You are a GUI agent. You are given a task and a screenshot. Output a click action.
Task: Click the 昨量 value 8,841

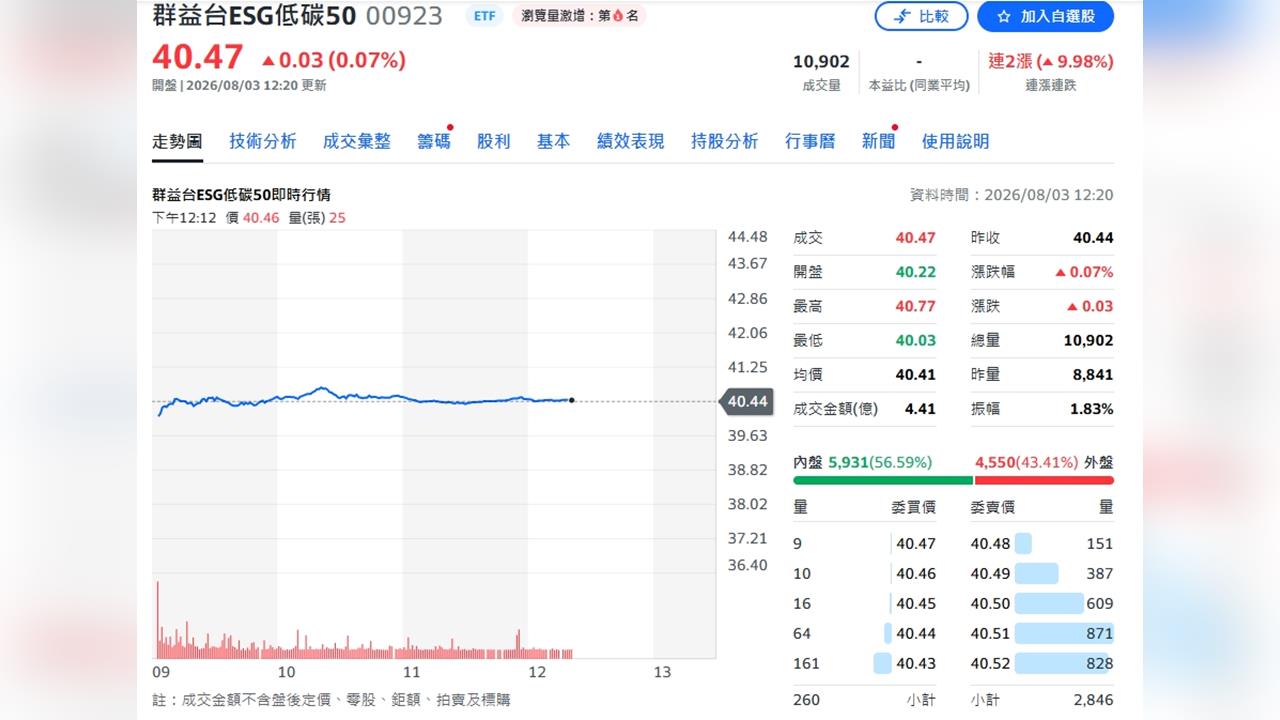click(x=1093, y=374)
